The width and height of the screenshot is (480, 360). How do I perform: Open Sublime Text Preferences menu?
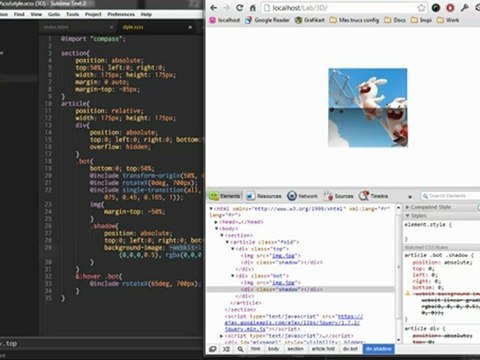(121, 14)
